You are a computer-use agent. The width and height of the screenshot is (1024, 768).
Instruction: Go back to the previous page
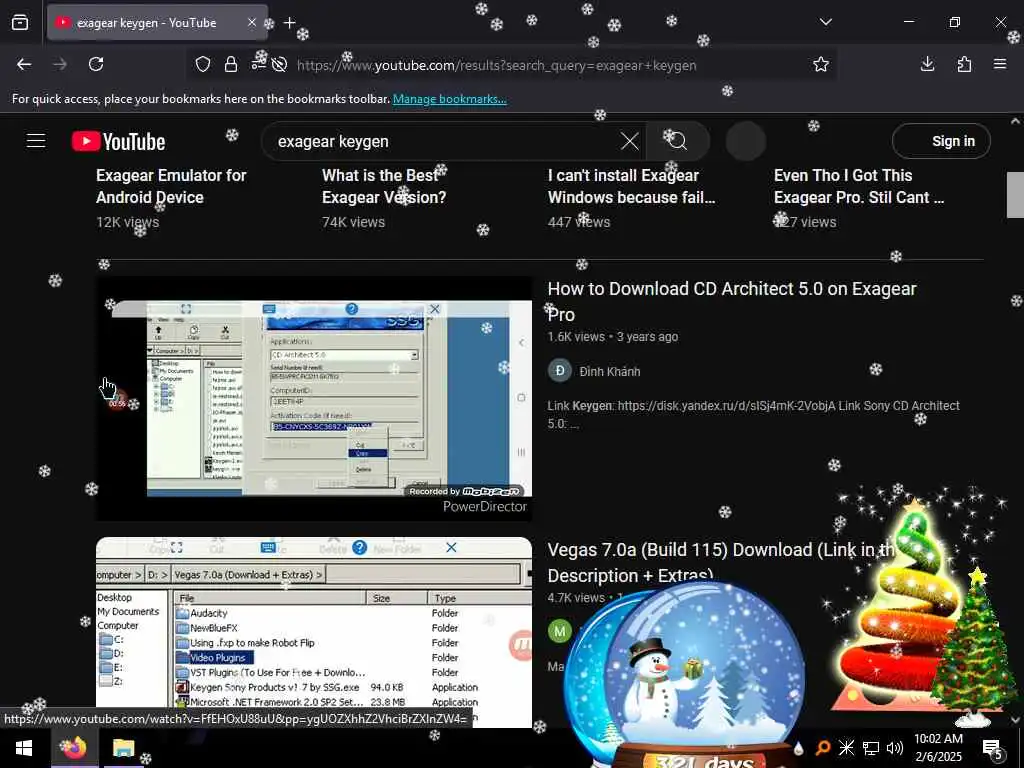[x=24, y=64]
